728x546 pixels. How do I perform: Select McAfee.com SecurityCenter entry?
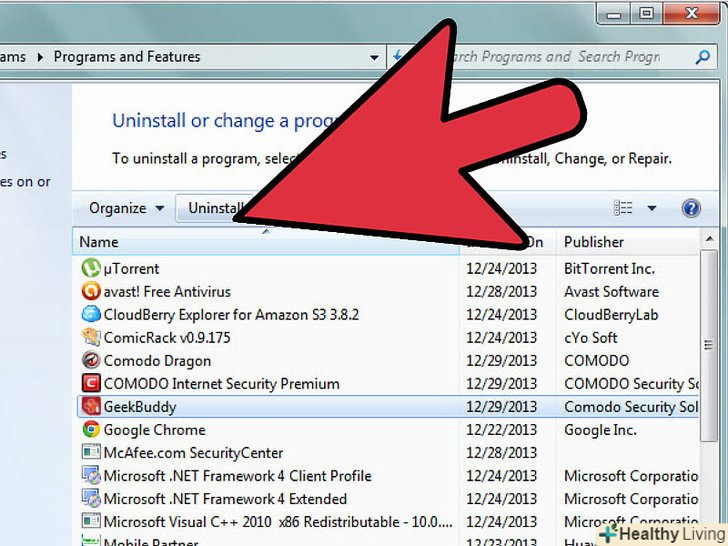point(193,453)
